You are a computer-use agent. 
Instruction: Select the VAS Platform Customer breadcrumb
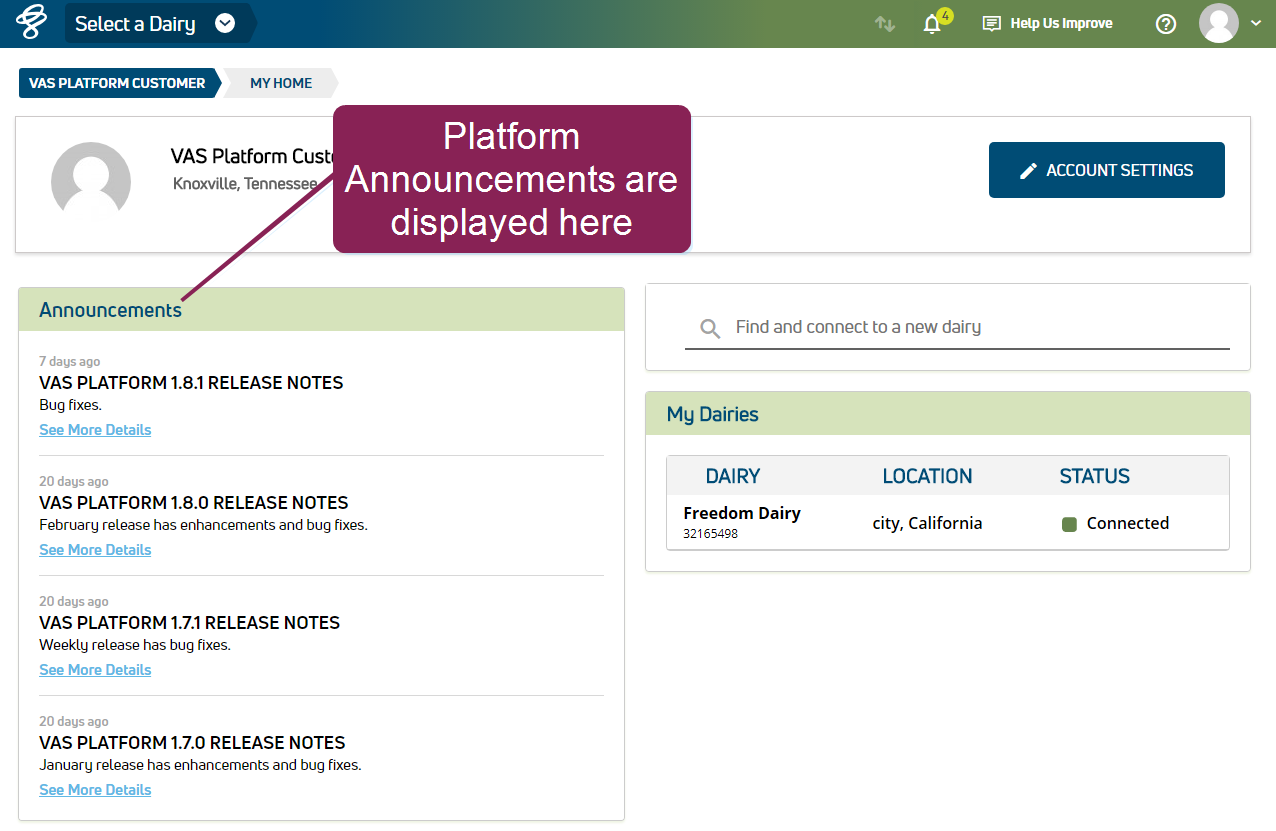117,83
